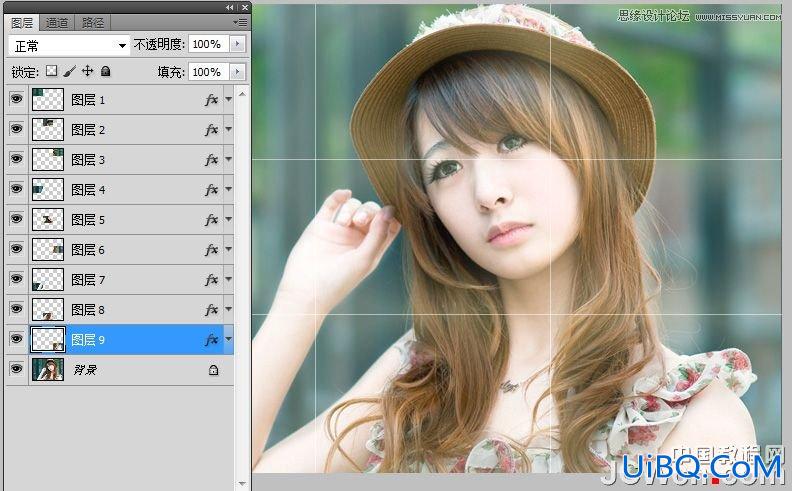Select layer named 图层 3
792x491 pixels.
coord(88,160)
